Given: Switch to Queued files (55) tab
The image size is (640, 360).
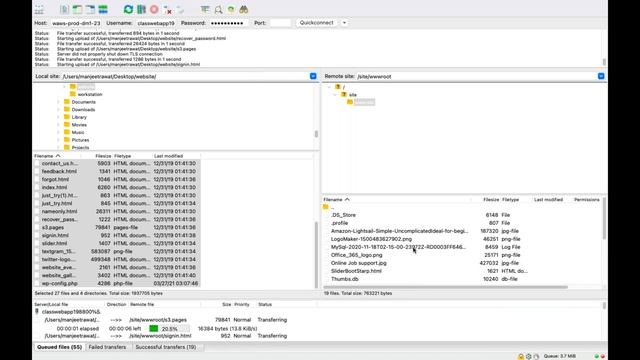Looking at the screenshot, I should tap(59, 347).
